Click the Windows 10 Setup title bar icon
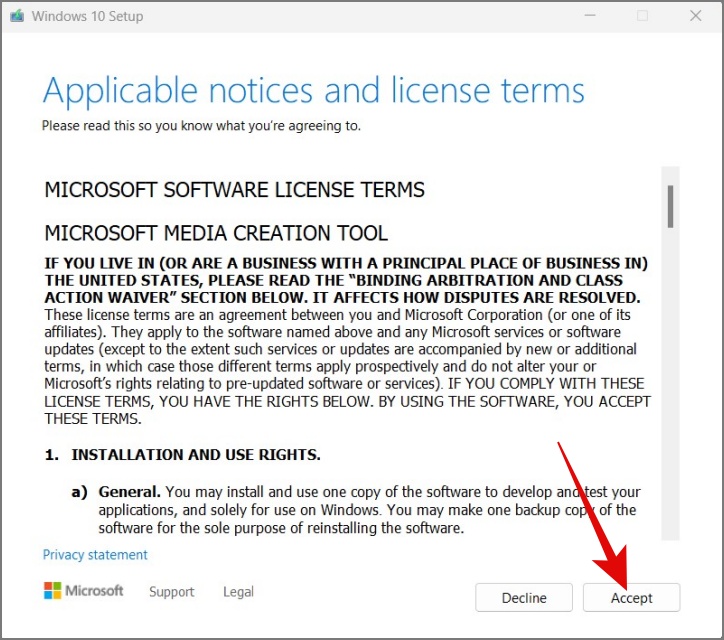Screen dimensions: 724x640 [x=17, y=16]
